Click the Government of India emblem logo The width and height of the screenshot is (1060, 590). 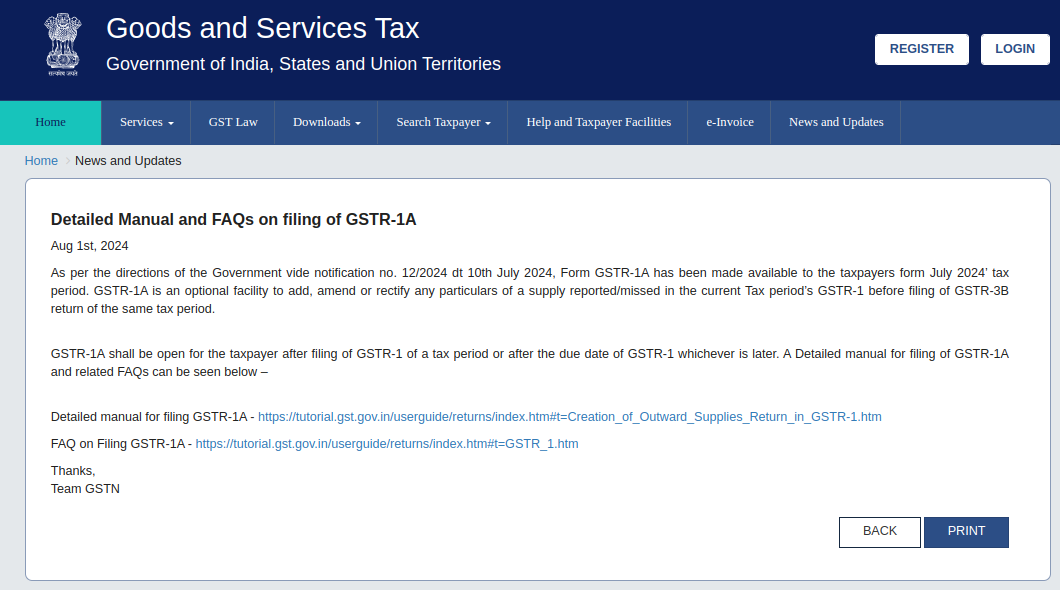61,46
